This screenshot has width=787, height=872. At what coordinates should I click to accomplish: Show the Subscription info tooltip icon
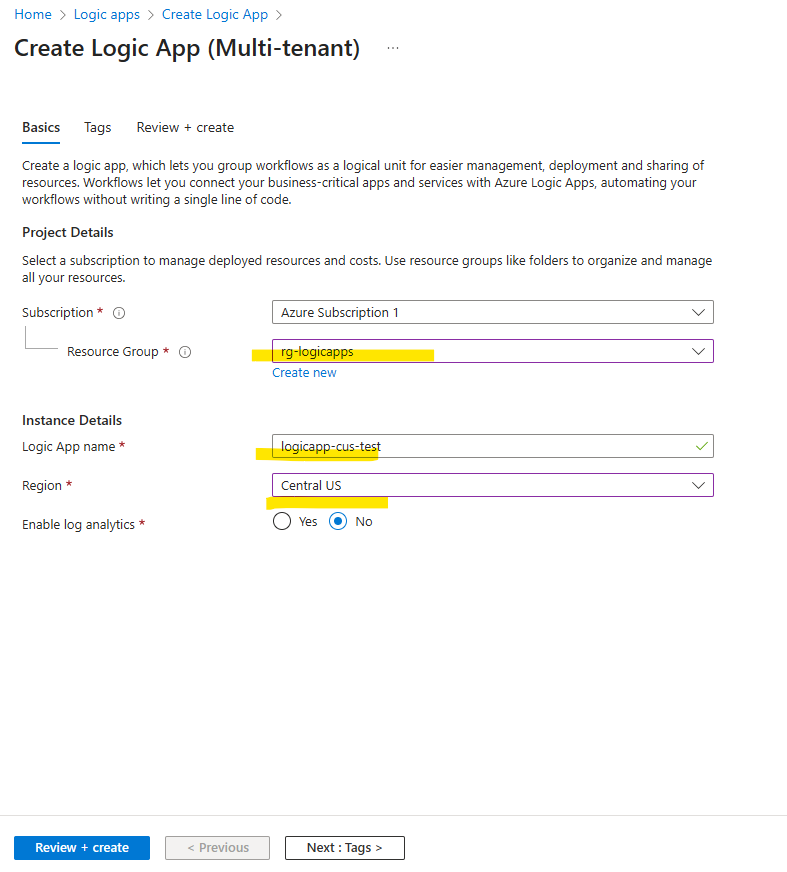119,313
